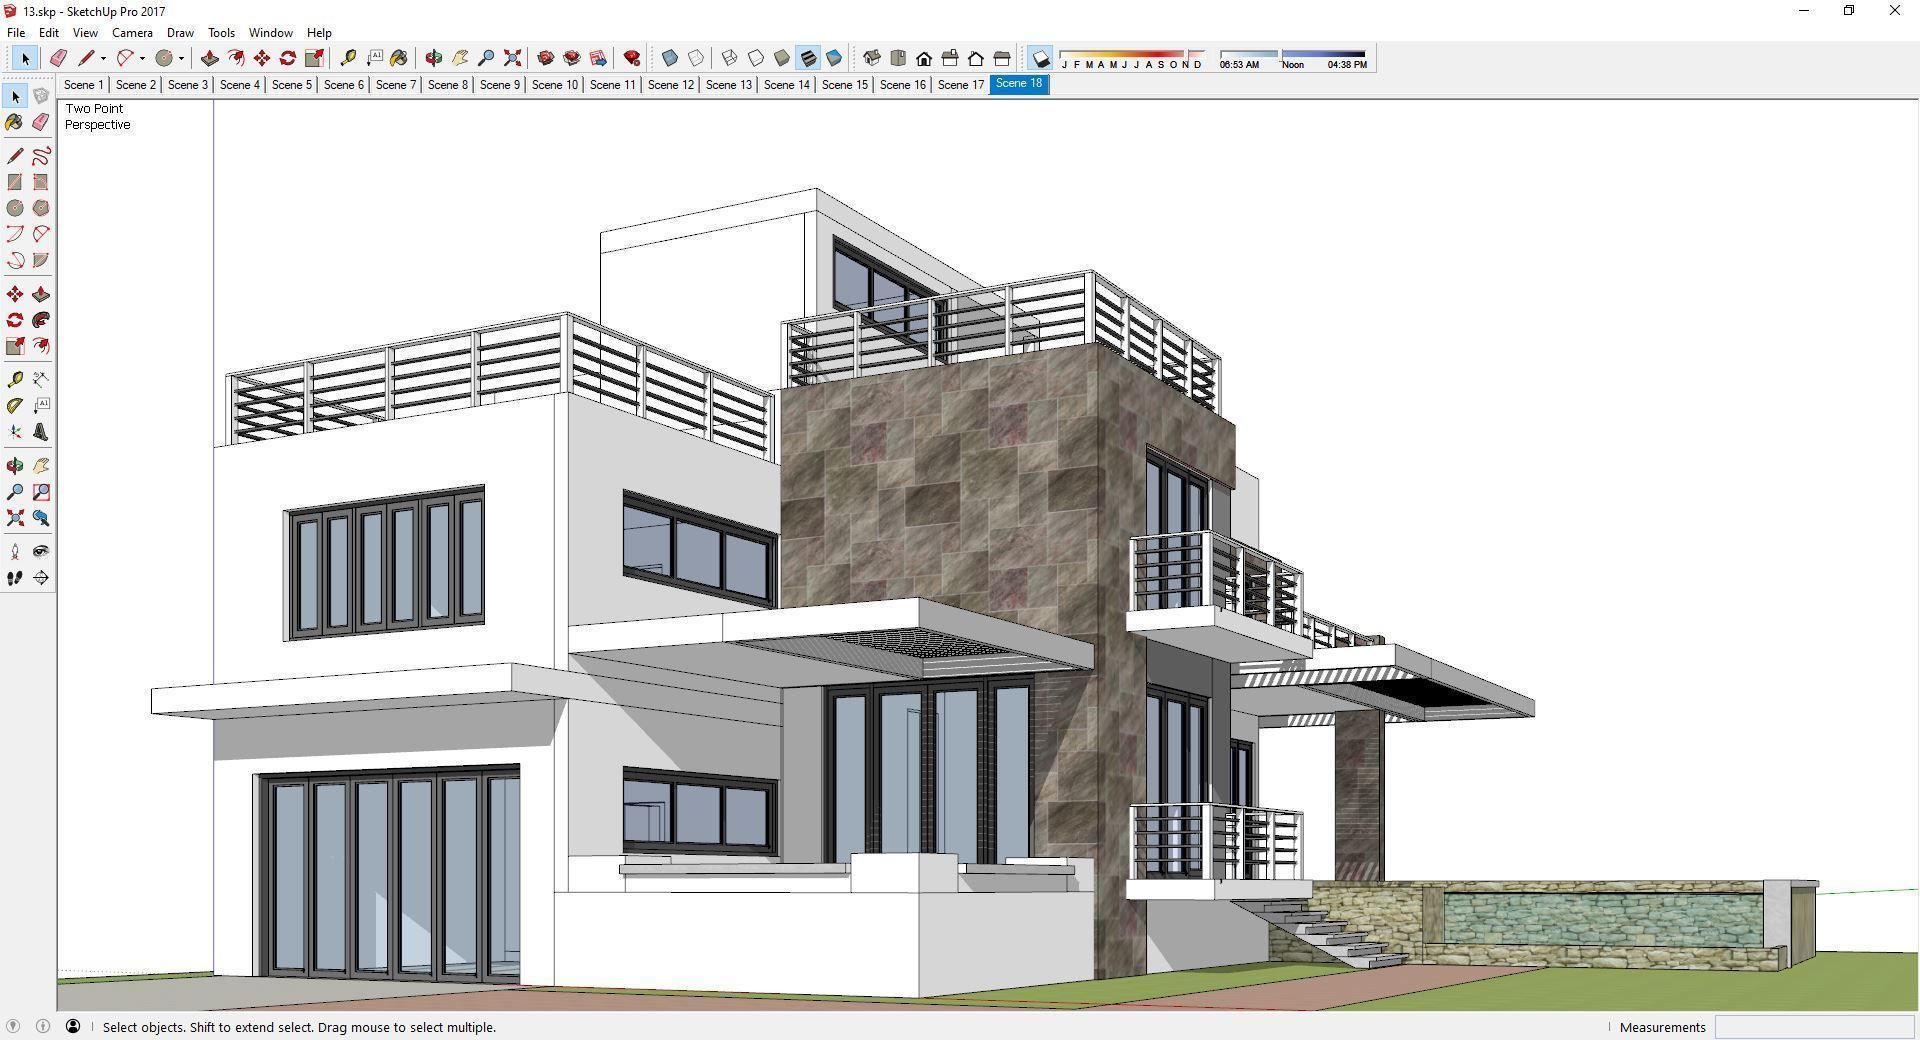Enable Shaded face style
1920x1040 pixels.
point(782,58)
